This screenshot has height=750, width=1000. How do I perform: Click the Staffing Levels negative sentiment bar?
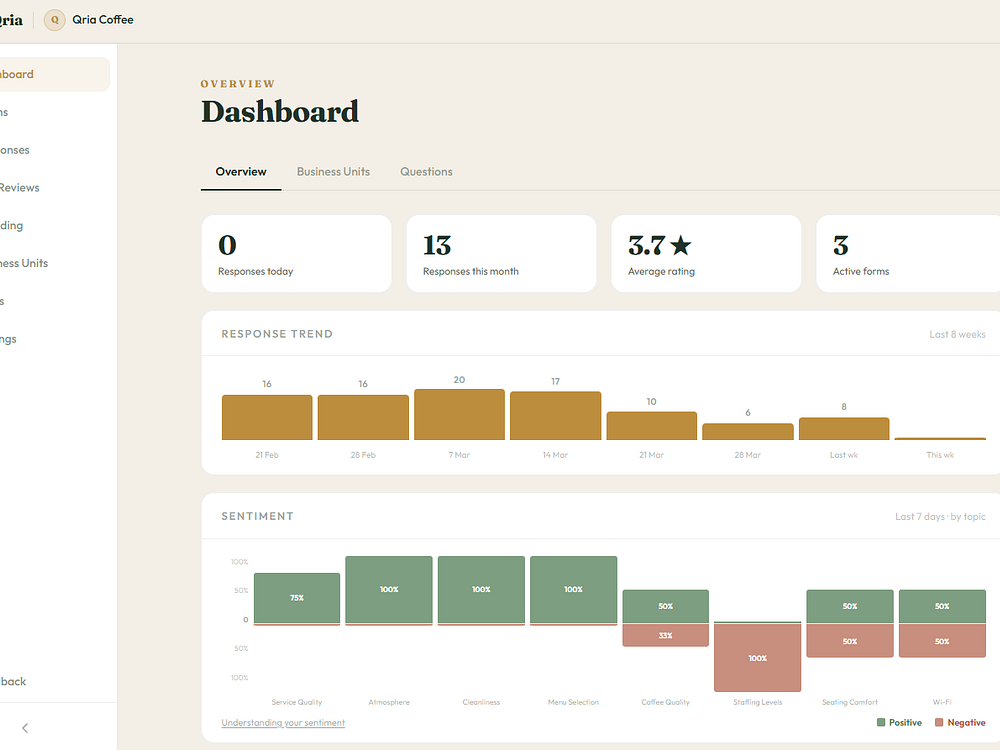click(x=758, y=658)
